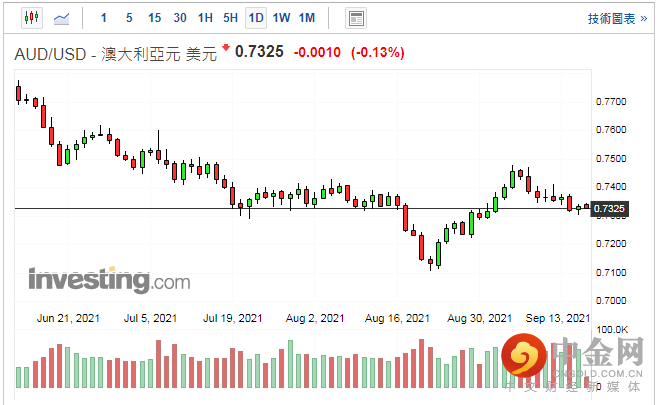Choose the 5H timeframe

coord(230,18)
